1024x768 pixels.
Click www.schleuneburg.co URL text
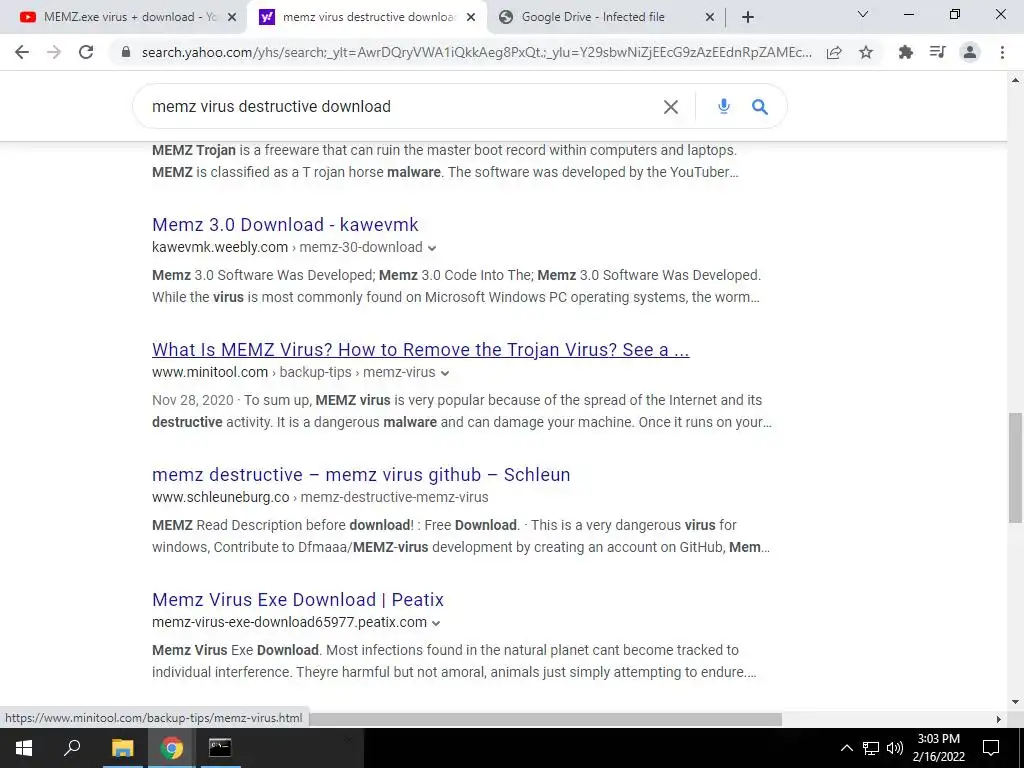(221, 497)
